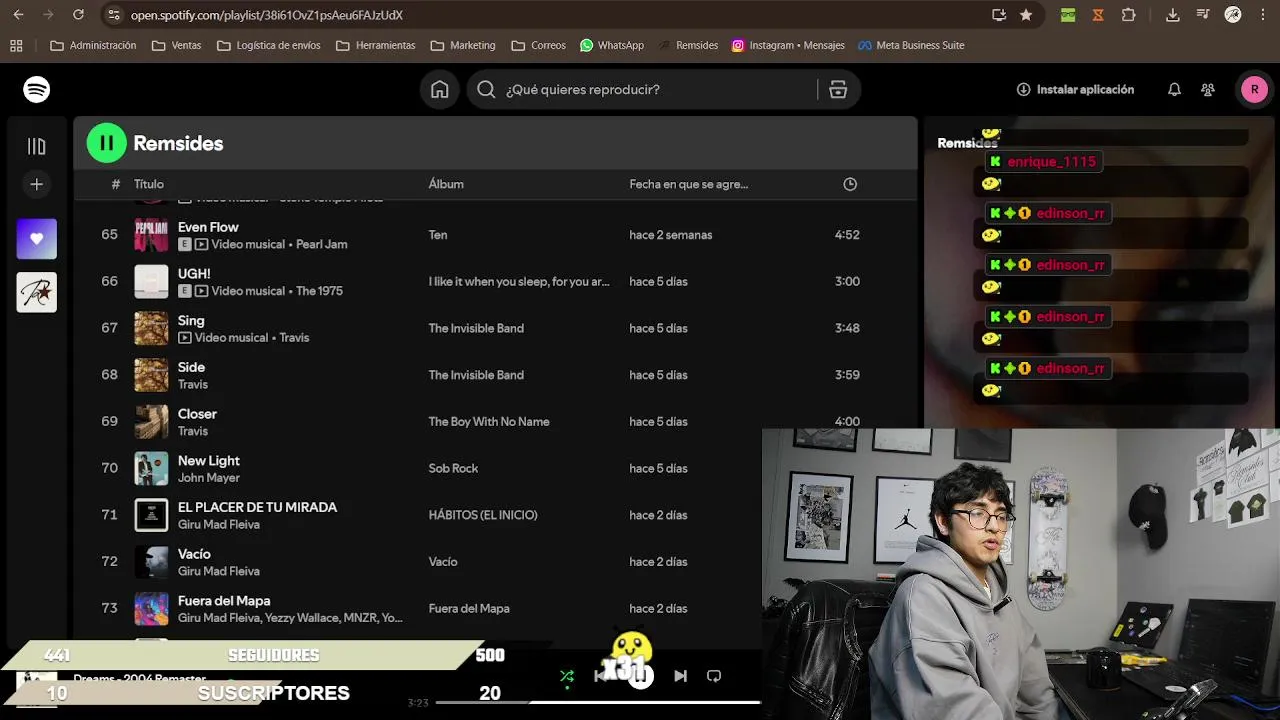Open the Browse icon beside search

point(838,90)
